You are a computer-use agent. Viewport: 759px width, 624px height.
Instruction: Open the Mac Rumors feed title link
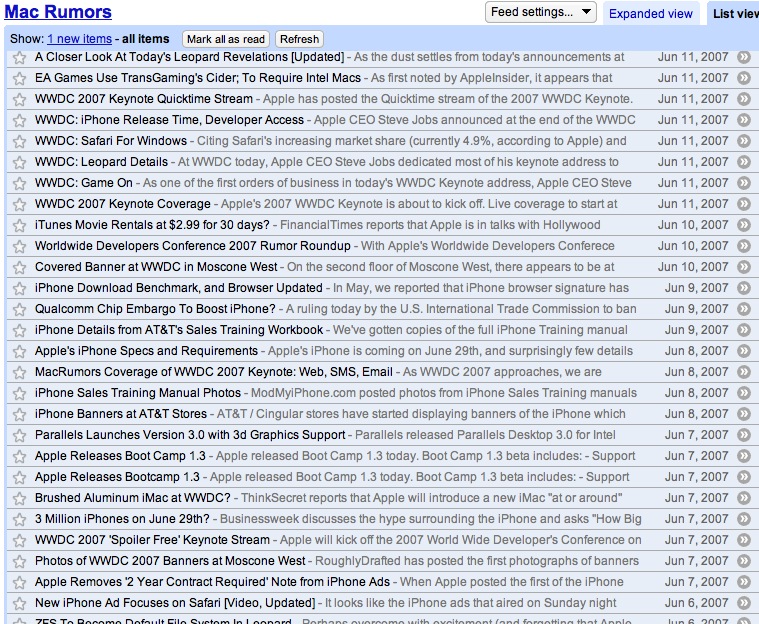(58, 12)
